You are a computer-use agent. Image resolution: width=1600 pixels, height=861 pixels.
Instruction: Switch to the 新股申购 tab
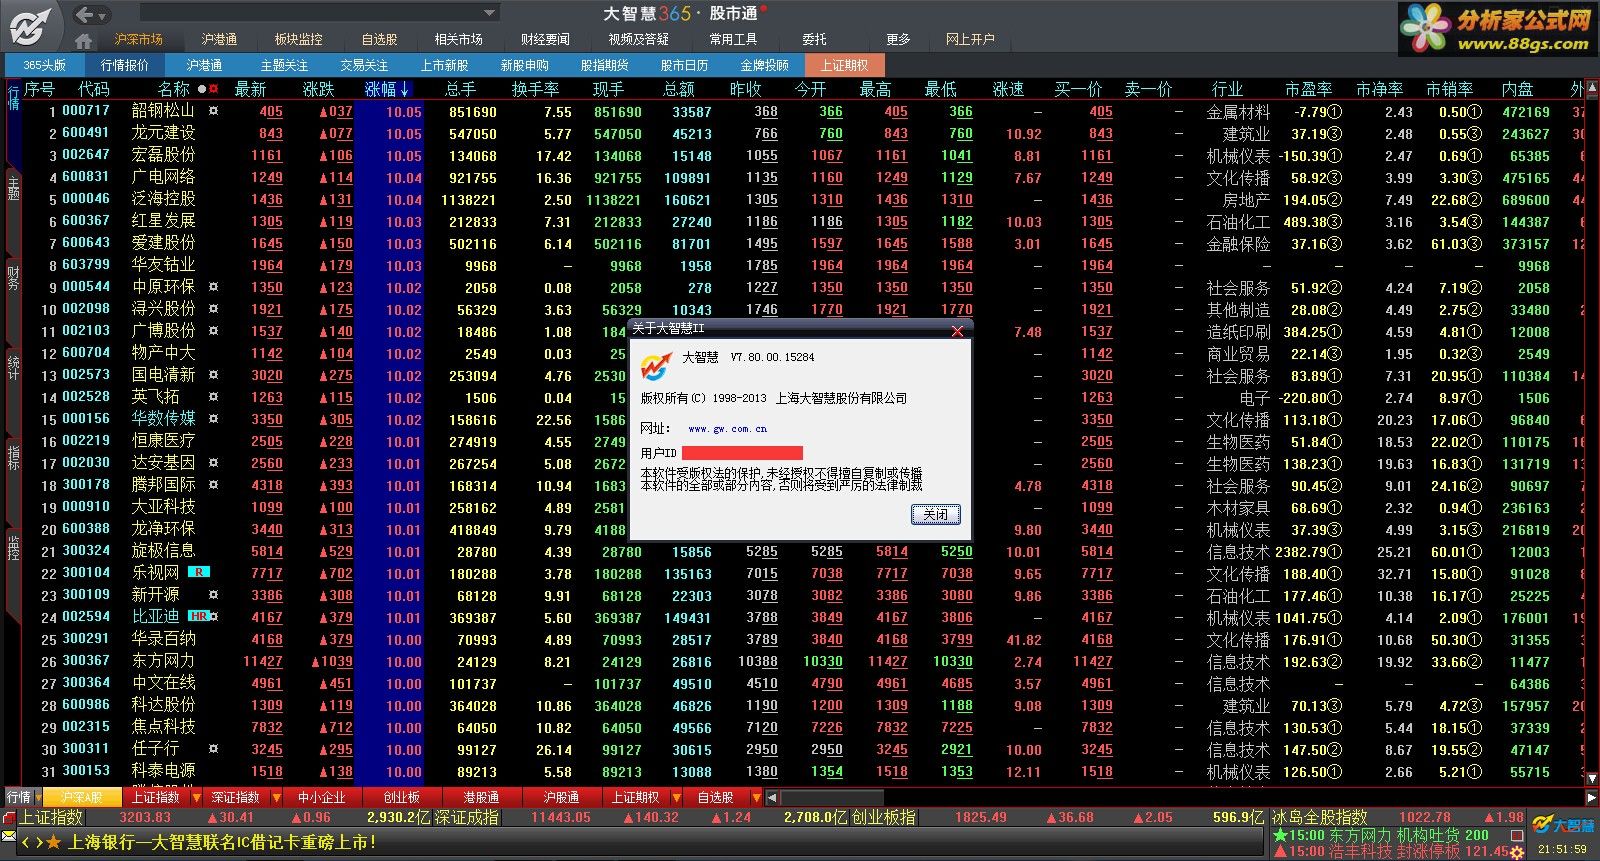point(524,65)
